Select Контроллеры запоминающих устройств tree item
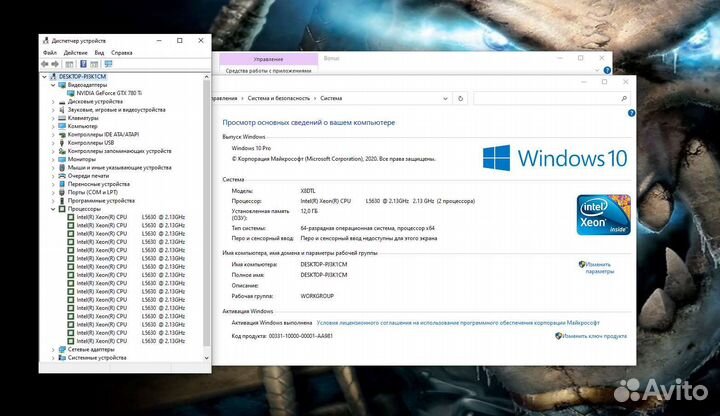The width and height of the screenshot is (720, 416). pos(119,151)
